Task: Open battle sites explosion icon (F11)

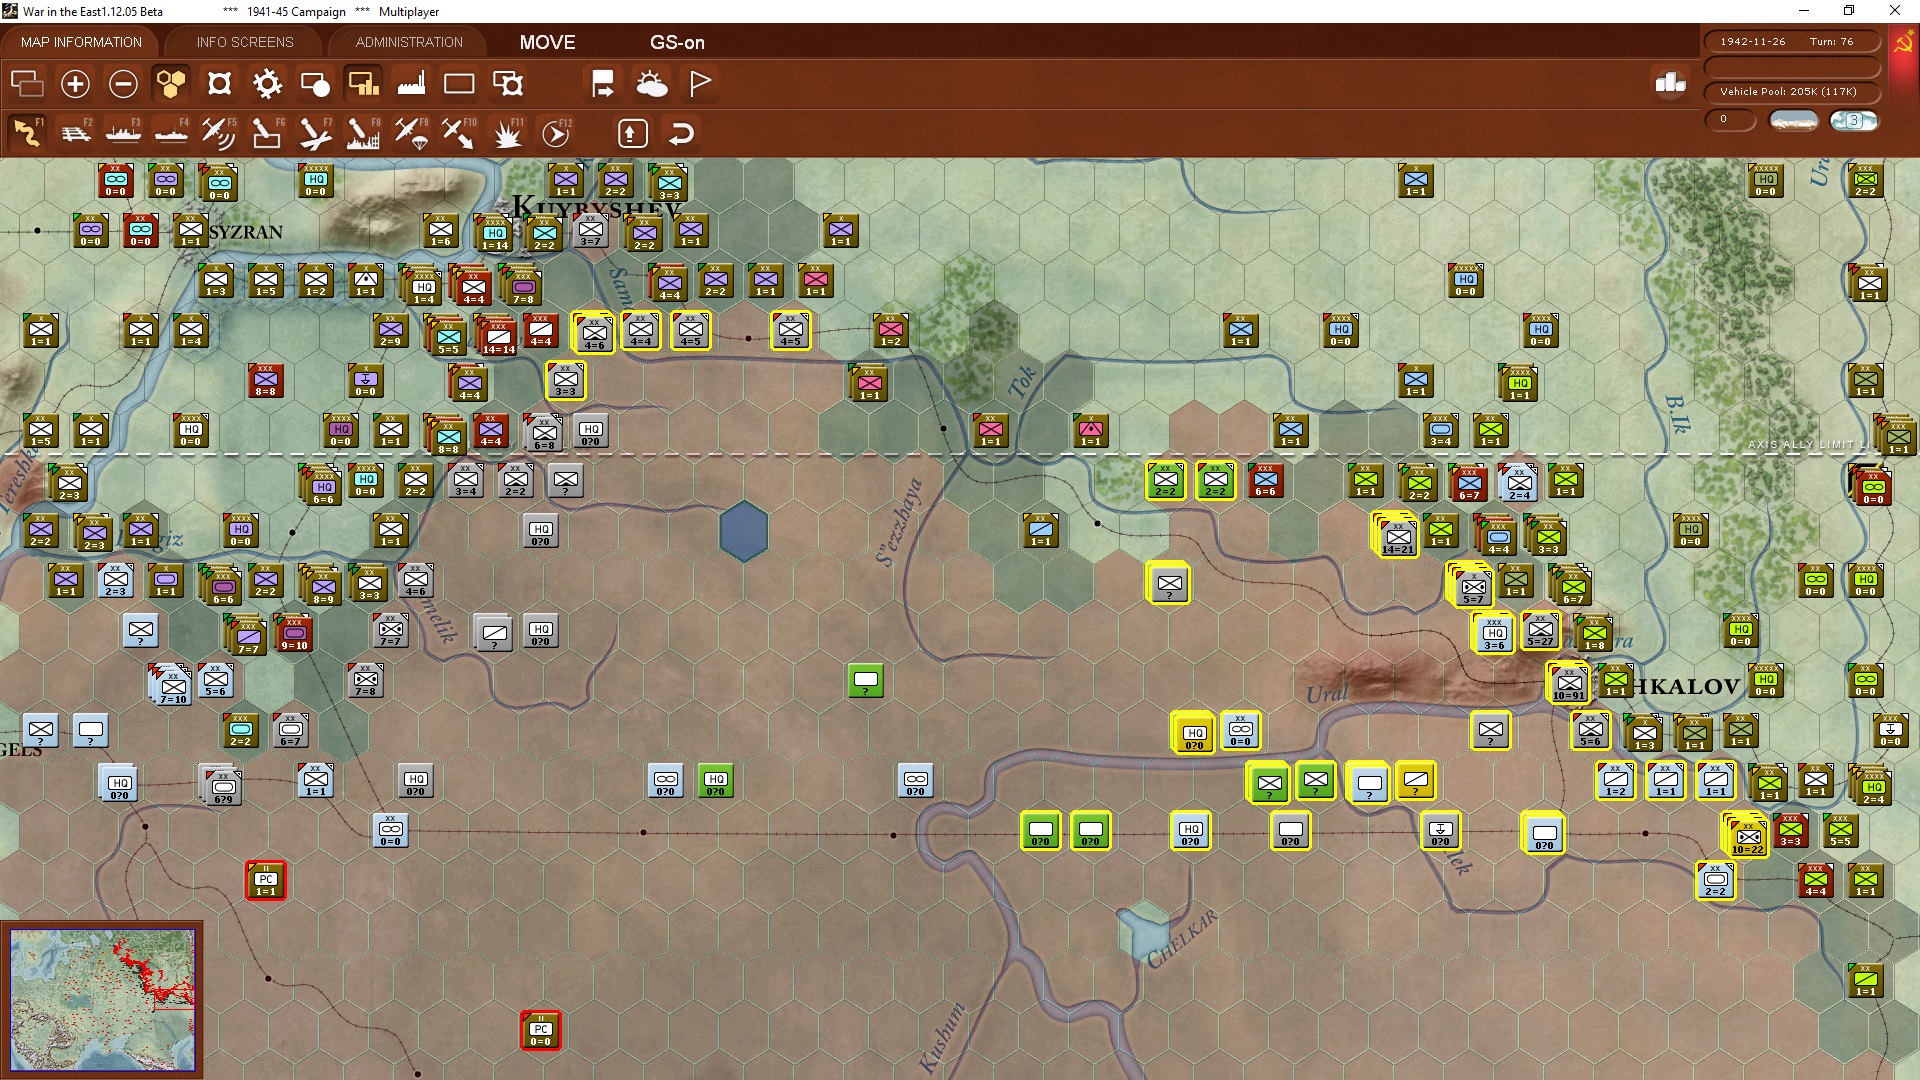Action: (507, 133)
